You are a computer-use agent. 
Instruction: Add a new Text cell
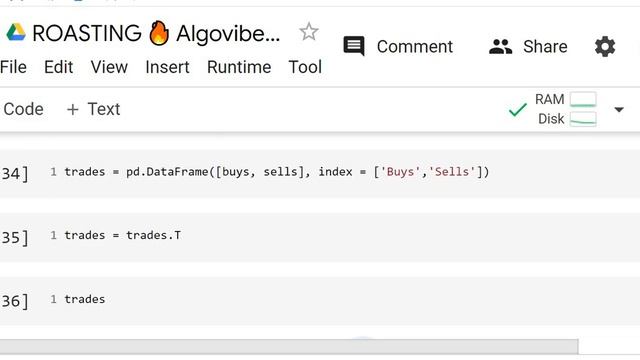tap(93, 109)
